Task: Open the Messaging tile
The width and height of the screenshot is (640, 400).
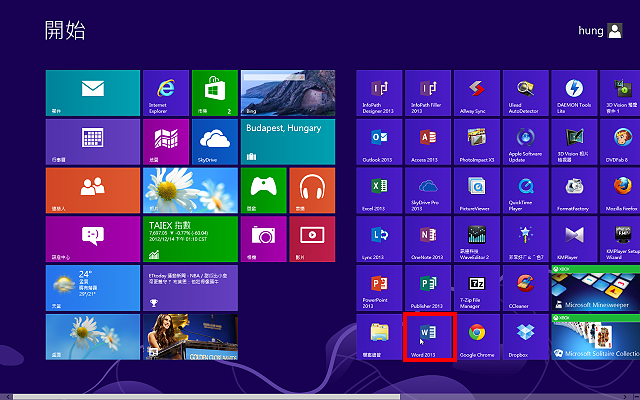Action: pyautogui.click(x=93, y=239)
